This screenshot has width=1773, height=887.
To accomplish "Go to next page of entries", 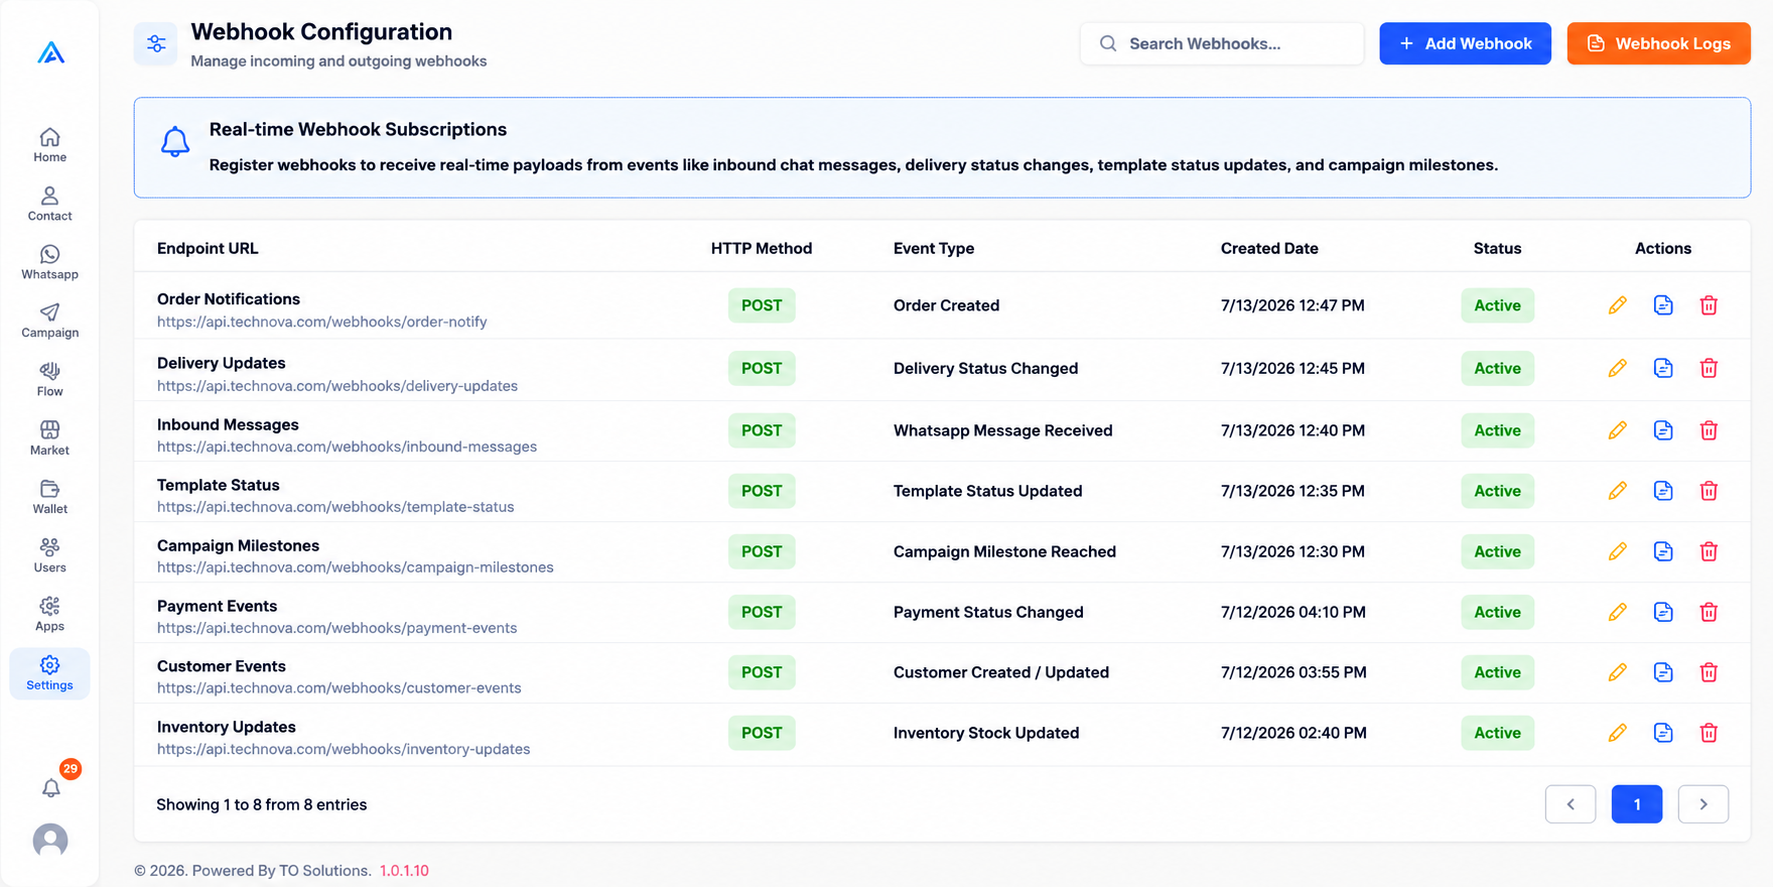I will (x=1703, y=804).
